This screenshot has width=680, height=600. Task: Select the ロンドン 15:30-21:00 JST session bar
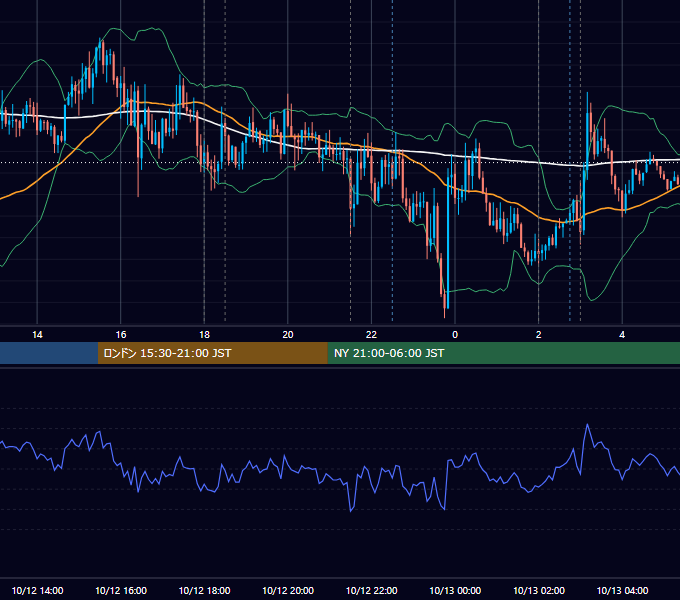click(212, 353)
